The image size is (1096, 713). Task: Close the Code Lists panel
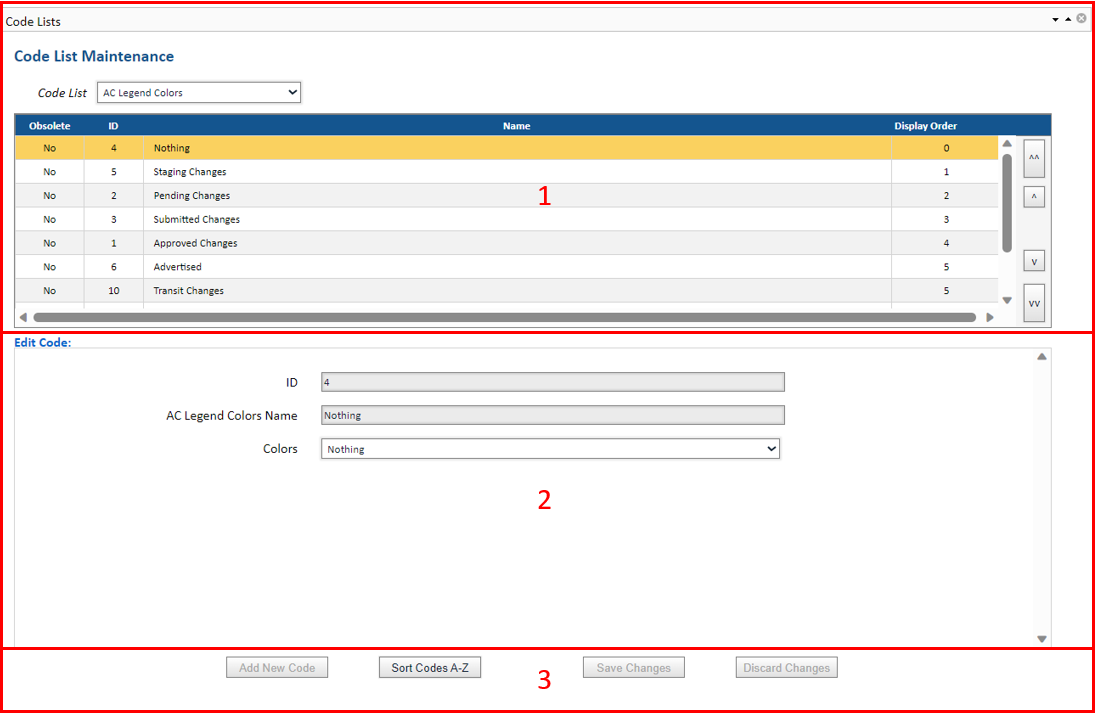(1081, 19)
